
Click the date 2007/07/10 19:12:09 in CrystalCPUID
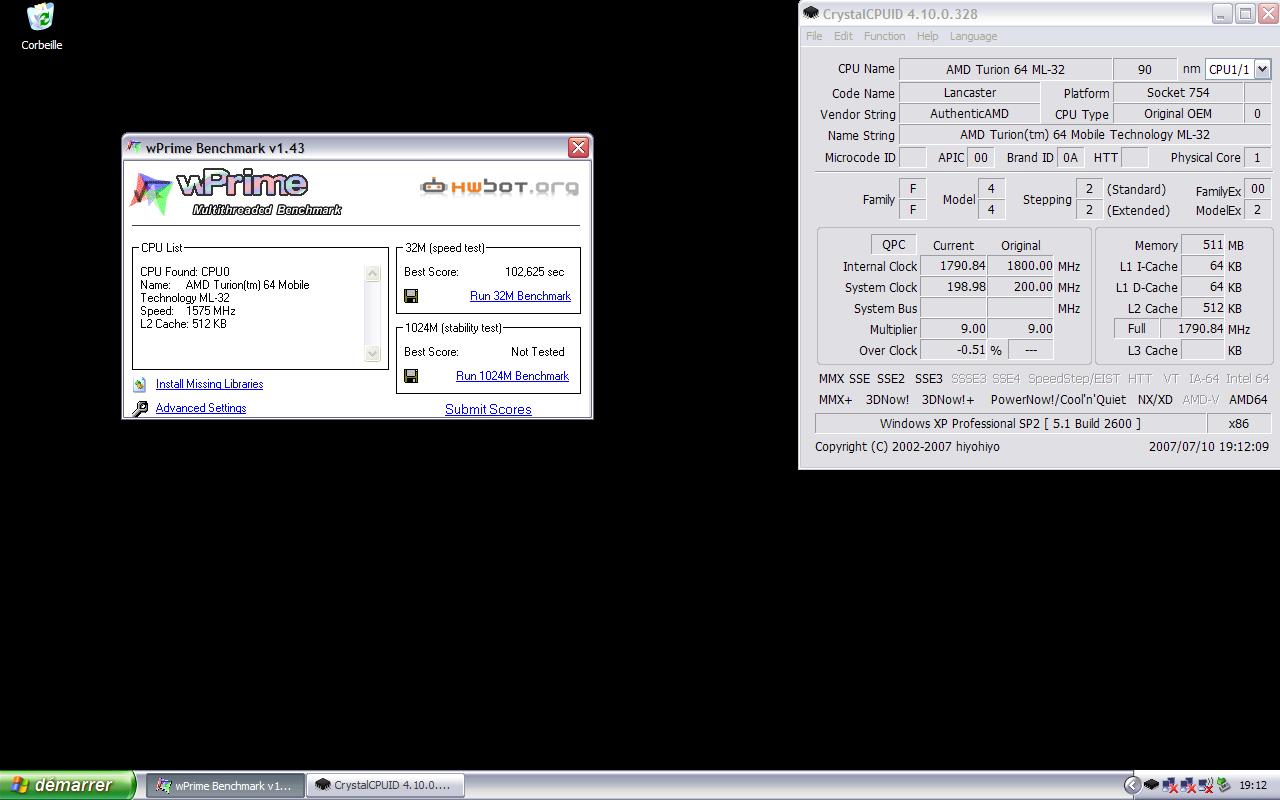tap(1208, 447)
